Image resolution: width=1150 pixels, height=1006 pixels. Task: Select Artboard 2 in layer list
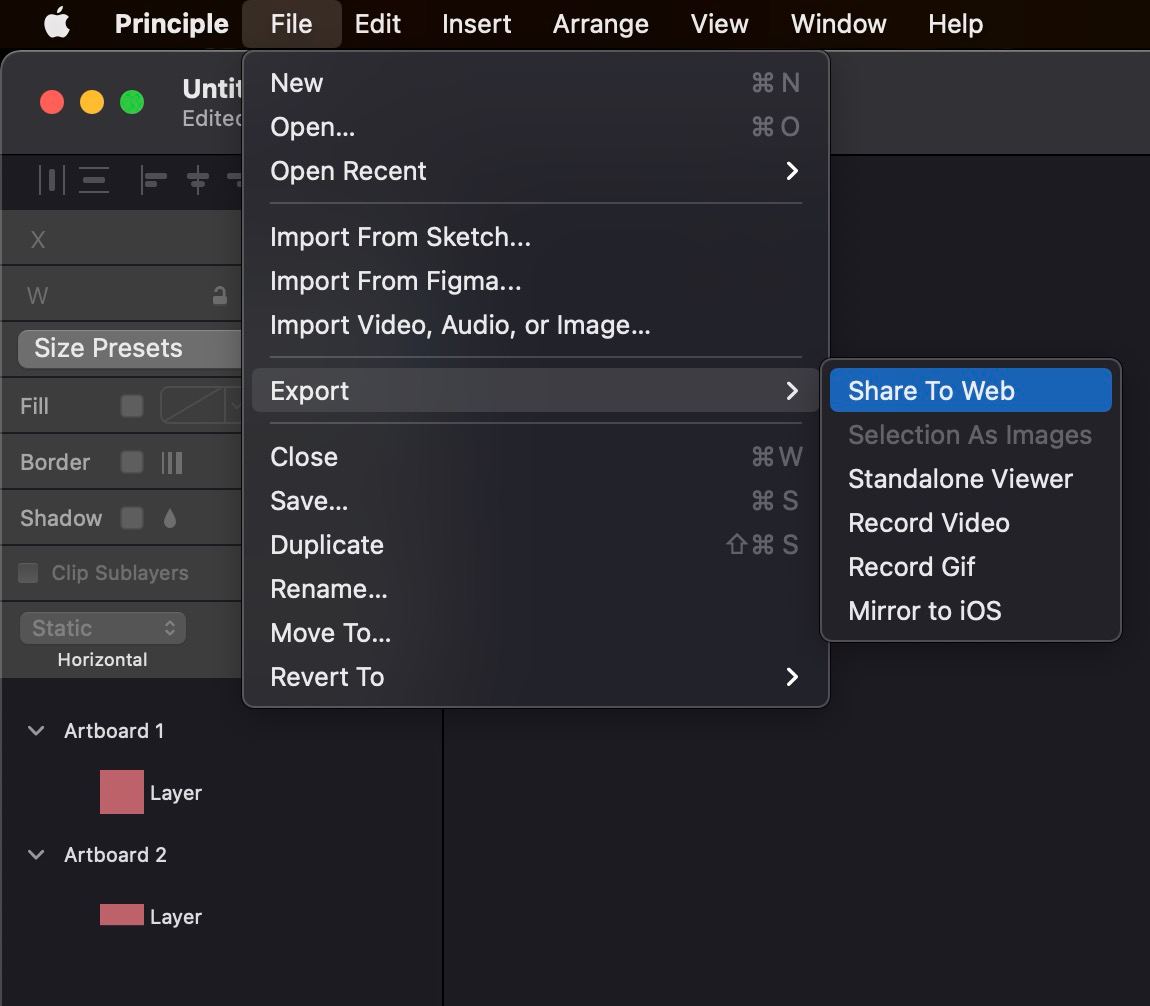click(x=115, y=855)
